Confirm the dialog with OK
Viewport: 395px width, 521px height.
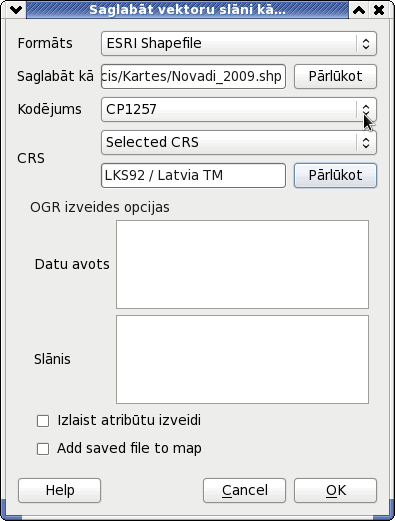[x=335, y=490]
